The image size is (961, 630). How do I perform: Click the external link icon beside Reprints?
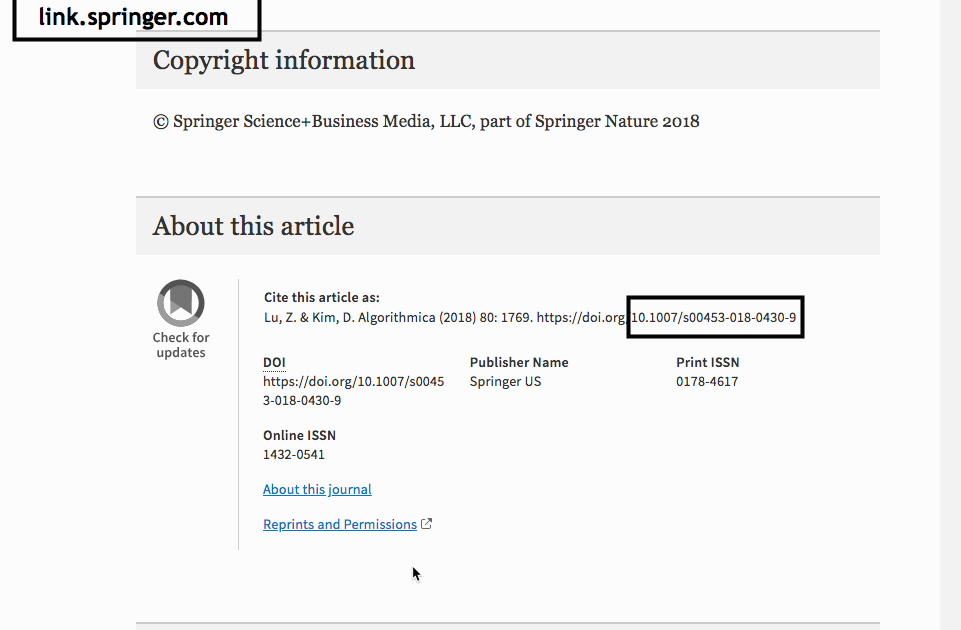click(427, 524)
